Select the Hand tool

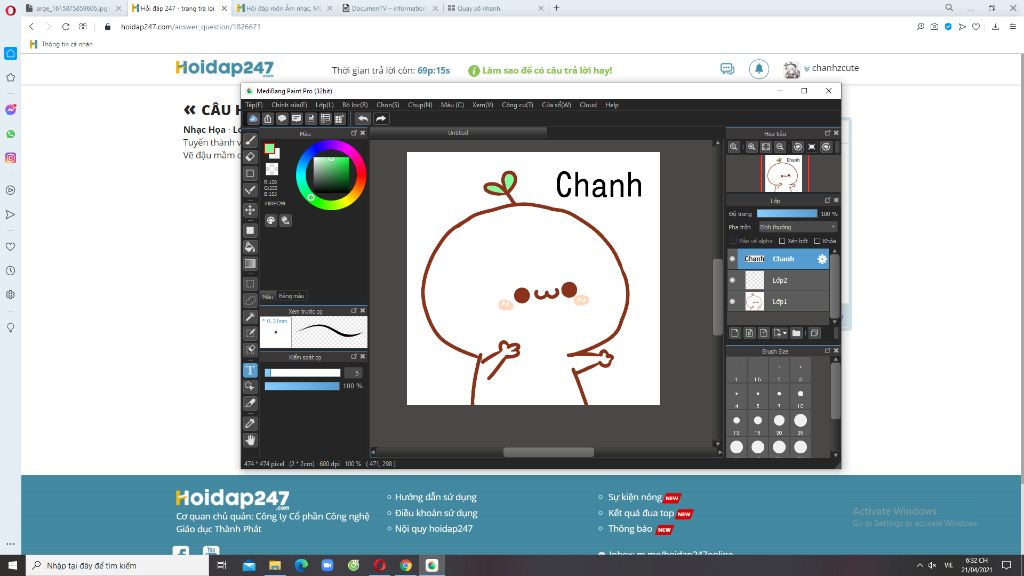(x=250, y=441)
